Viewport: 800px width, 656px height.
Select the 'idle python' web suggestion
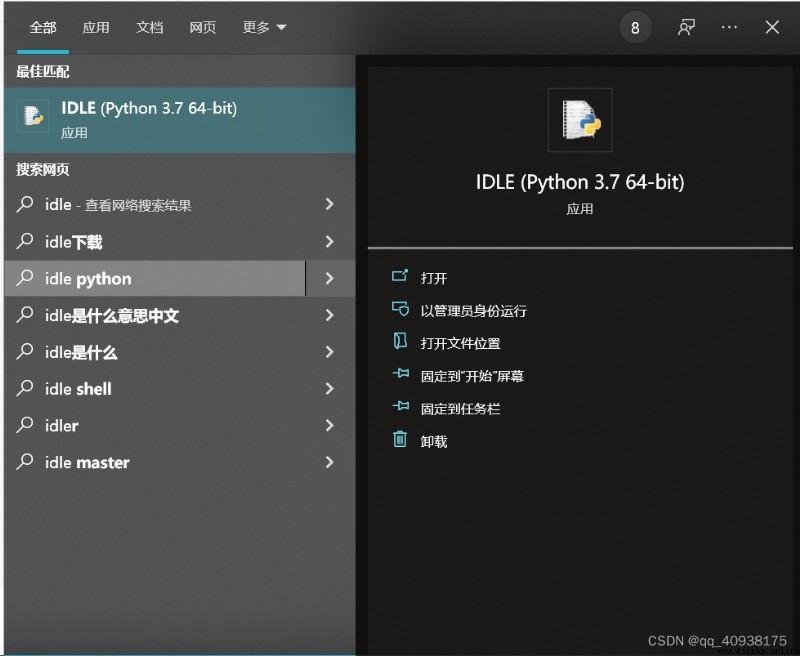[x=155, y=279]
